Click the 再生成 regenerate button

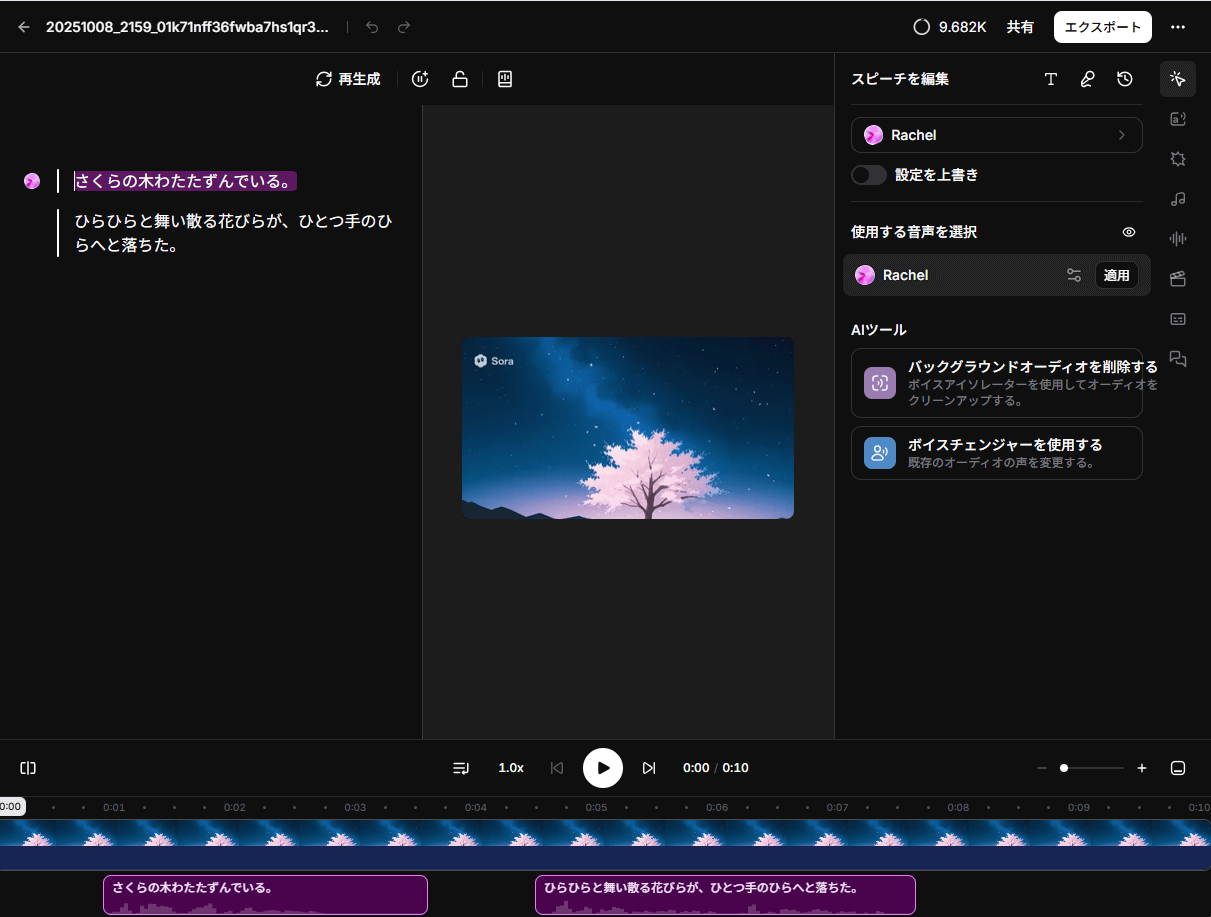point(348,79)
